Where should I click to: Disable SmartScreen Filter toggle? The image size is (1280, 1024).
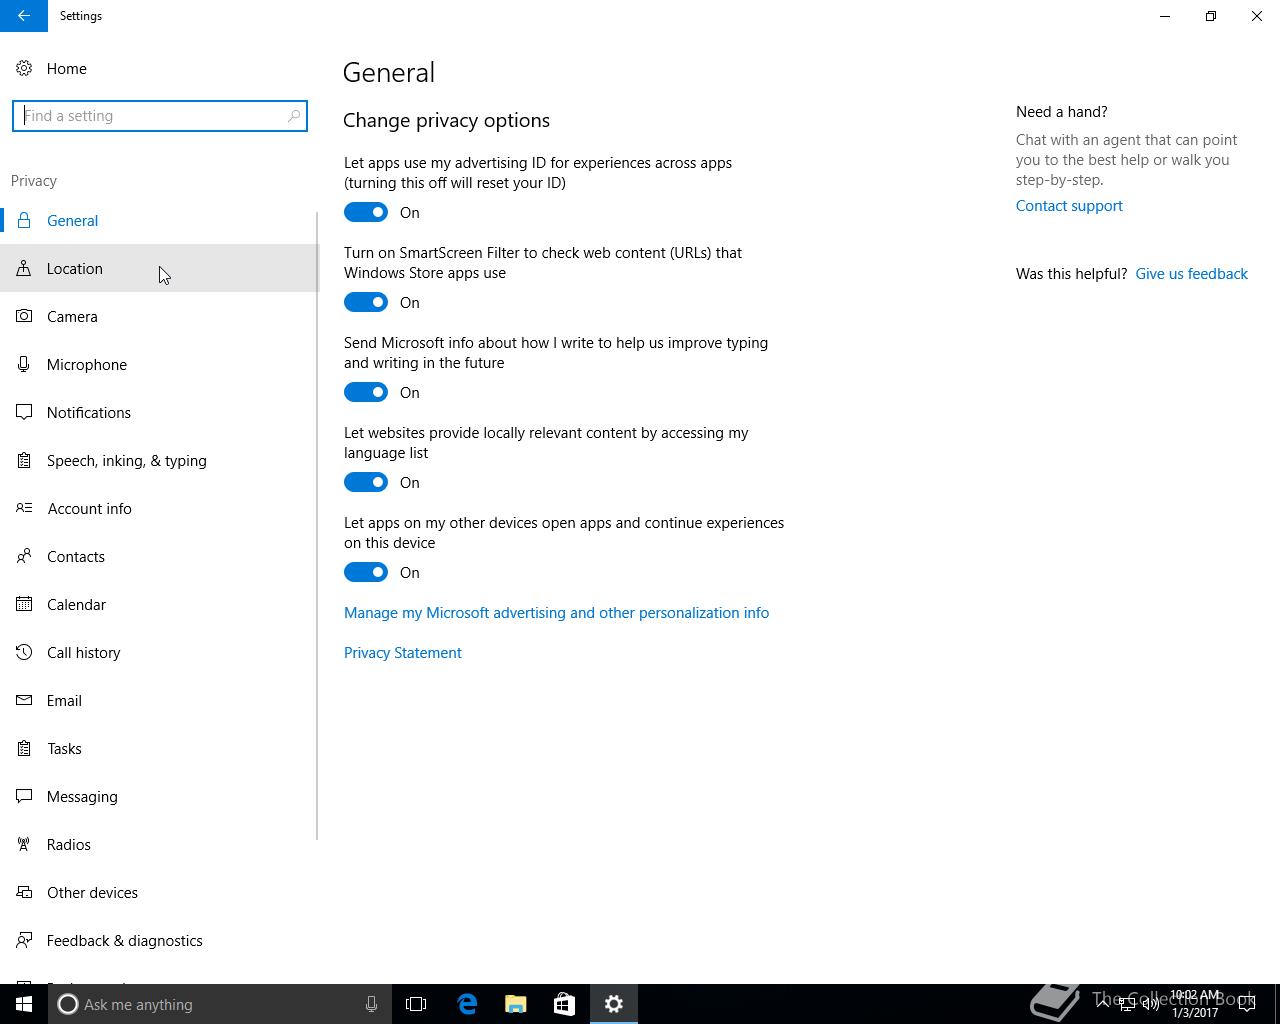tap(366, 302)
